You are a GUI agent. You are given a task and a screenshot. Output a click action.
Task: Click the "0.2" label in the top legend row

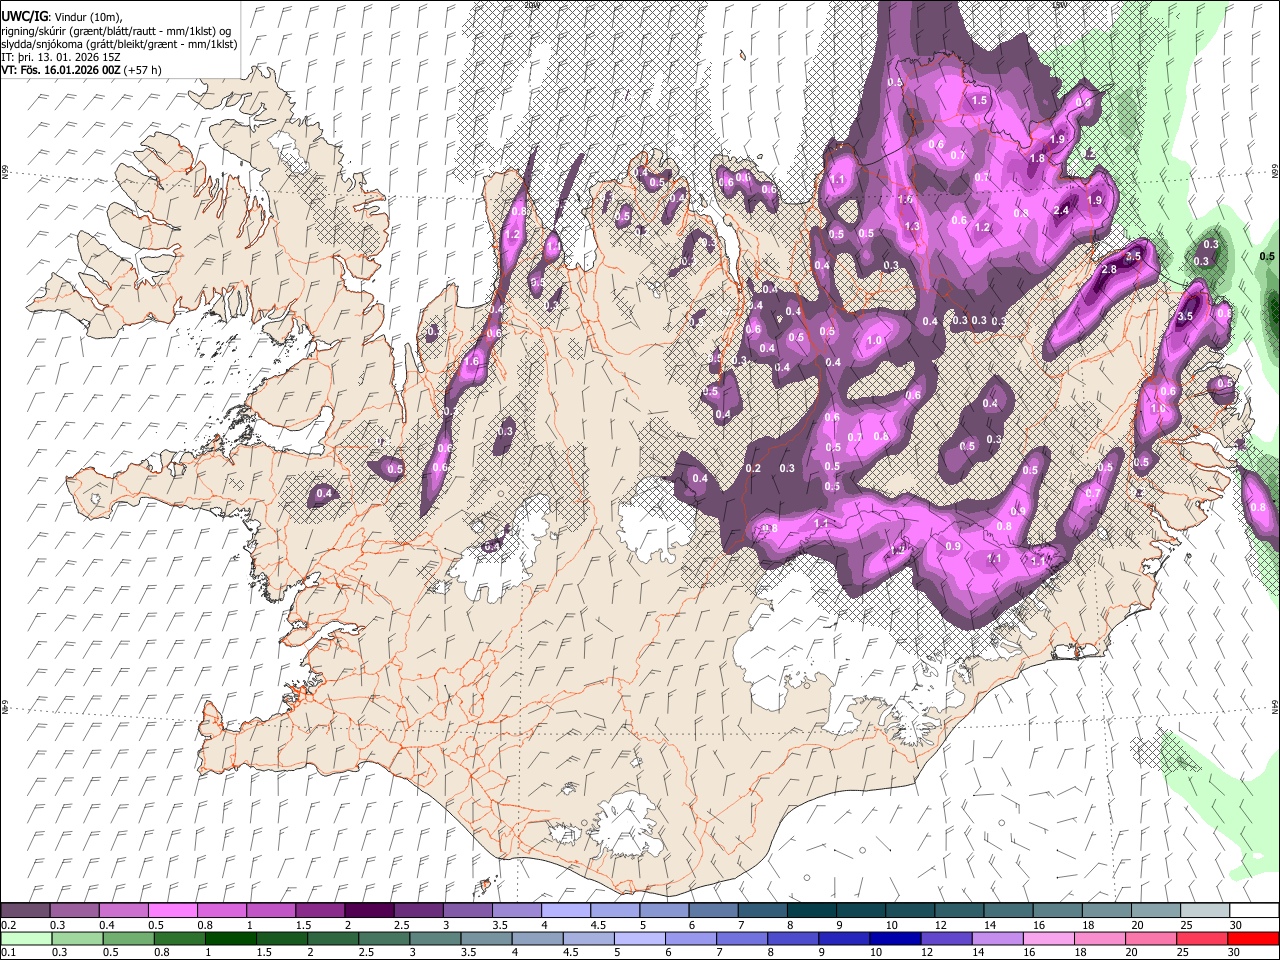tap(8, 925)
